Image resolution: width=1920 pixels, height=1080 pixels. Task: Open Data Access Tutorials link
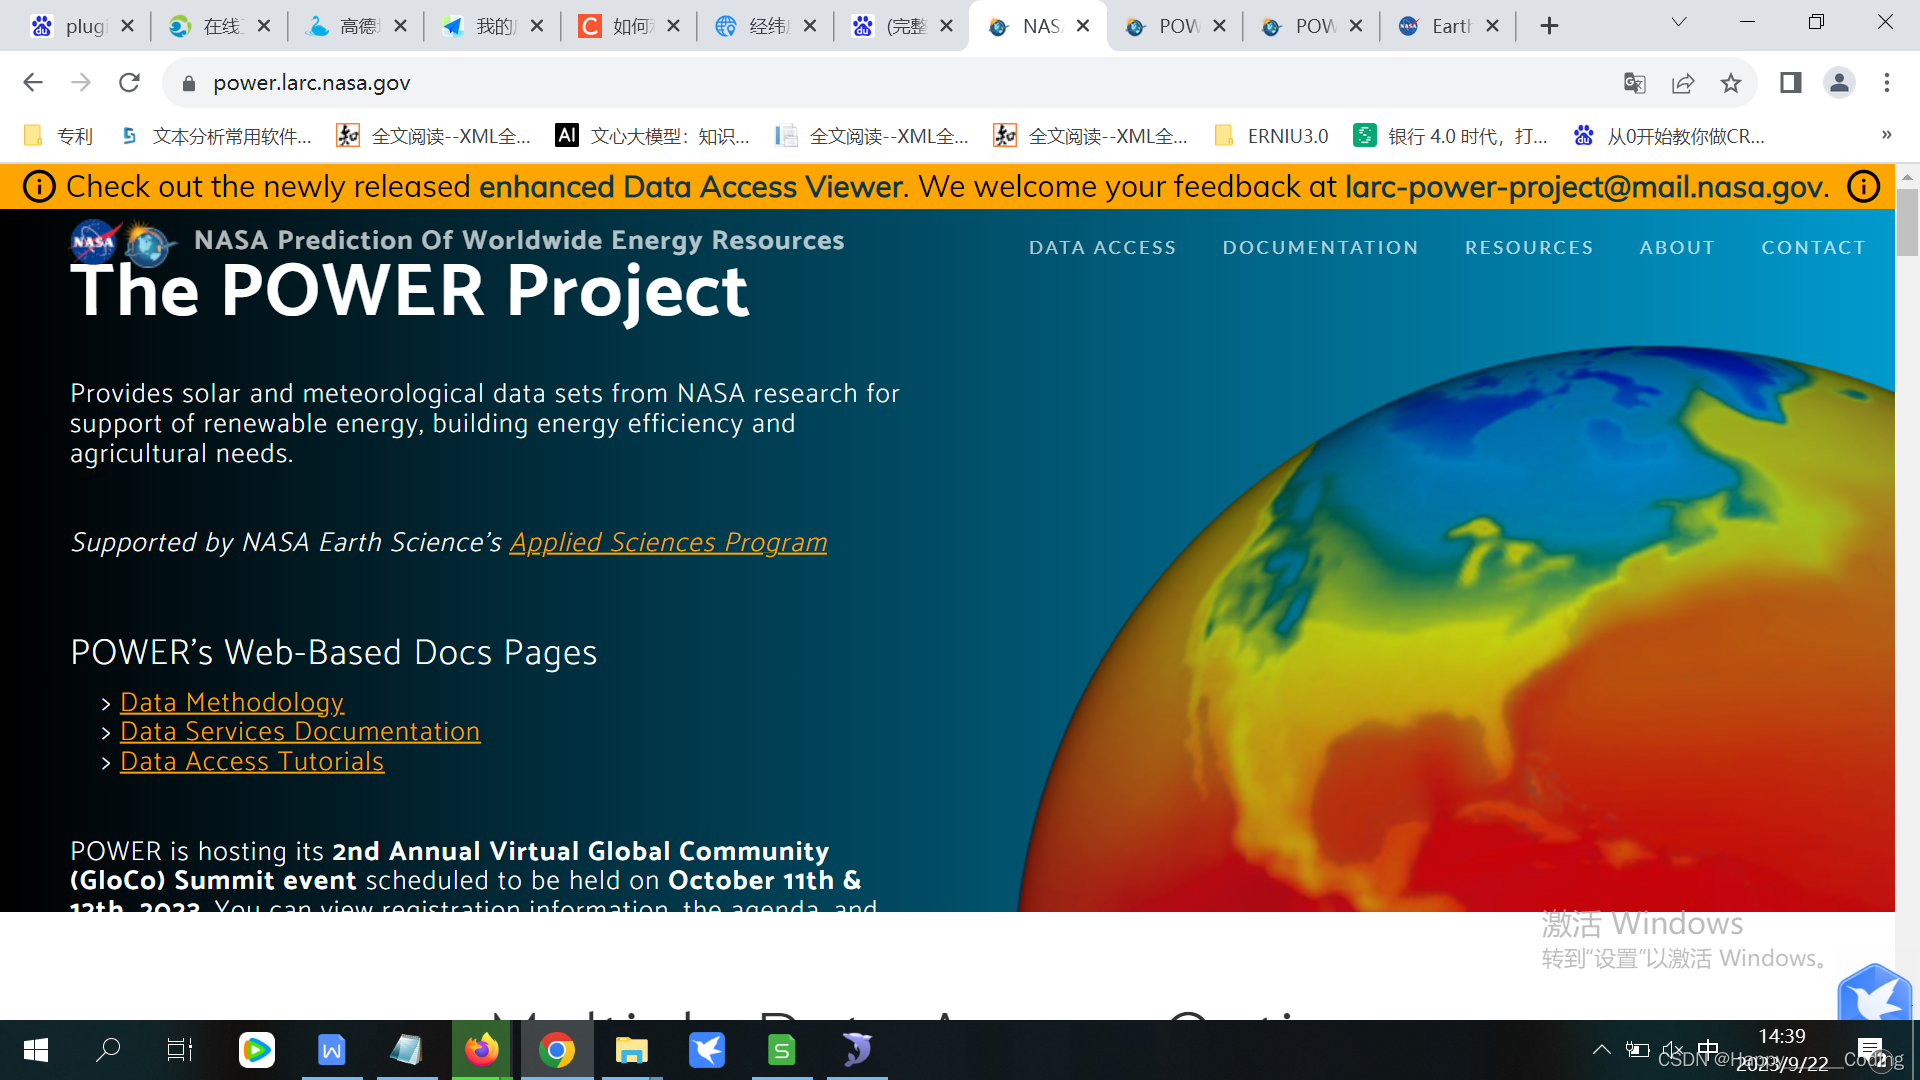252,762
